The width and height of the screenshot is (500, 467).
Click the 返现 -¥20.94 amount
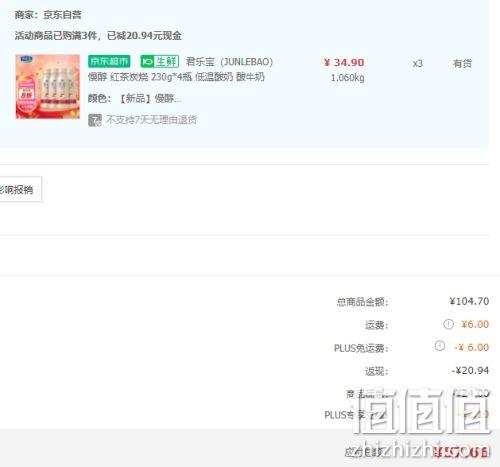[470, 370]
